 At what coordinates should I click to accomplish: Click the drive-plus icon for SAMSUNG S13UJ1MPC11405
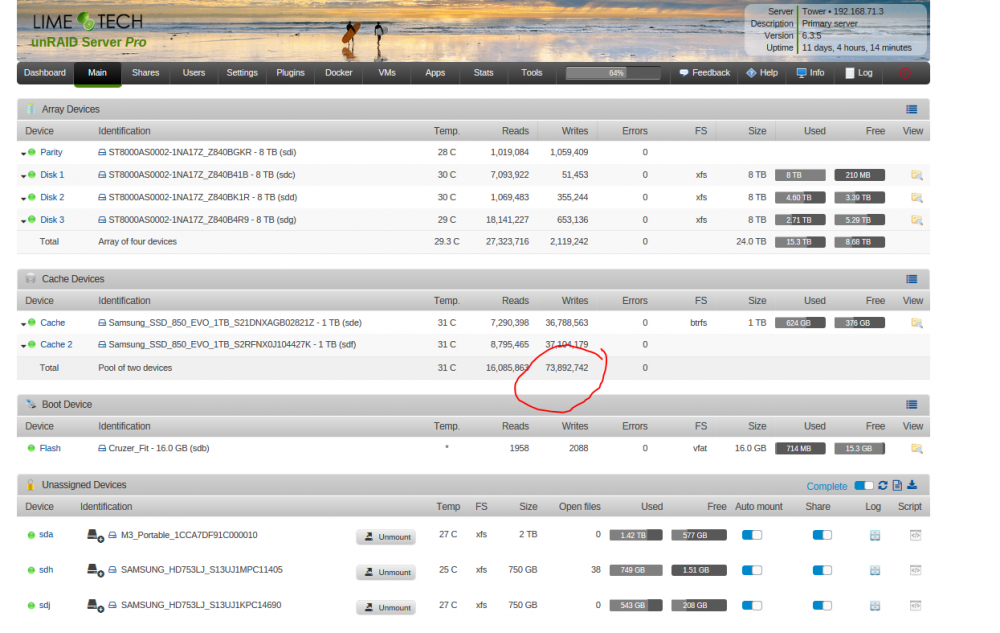95,570
